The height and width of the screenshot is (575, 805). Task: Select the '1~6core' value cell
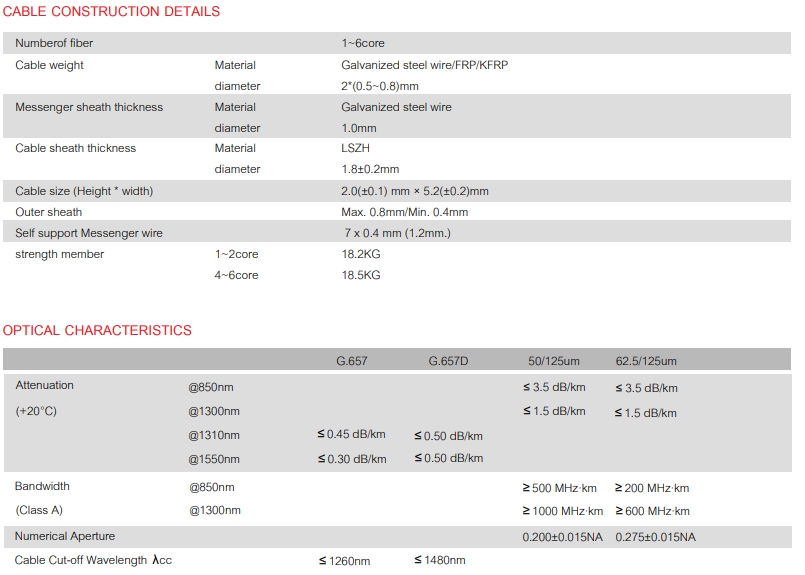coord(363,44)
